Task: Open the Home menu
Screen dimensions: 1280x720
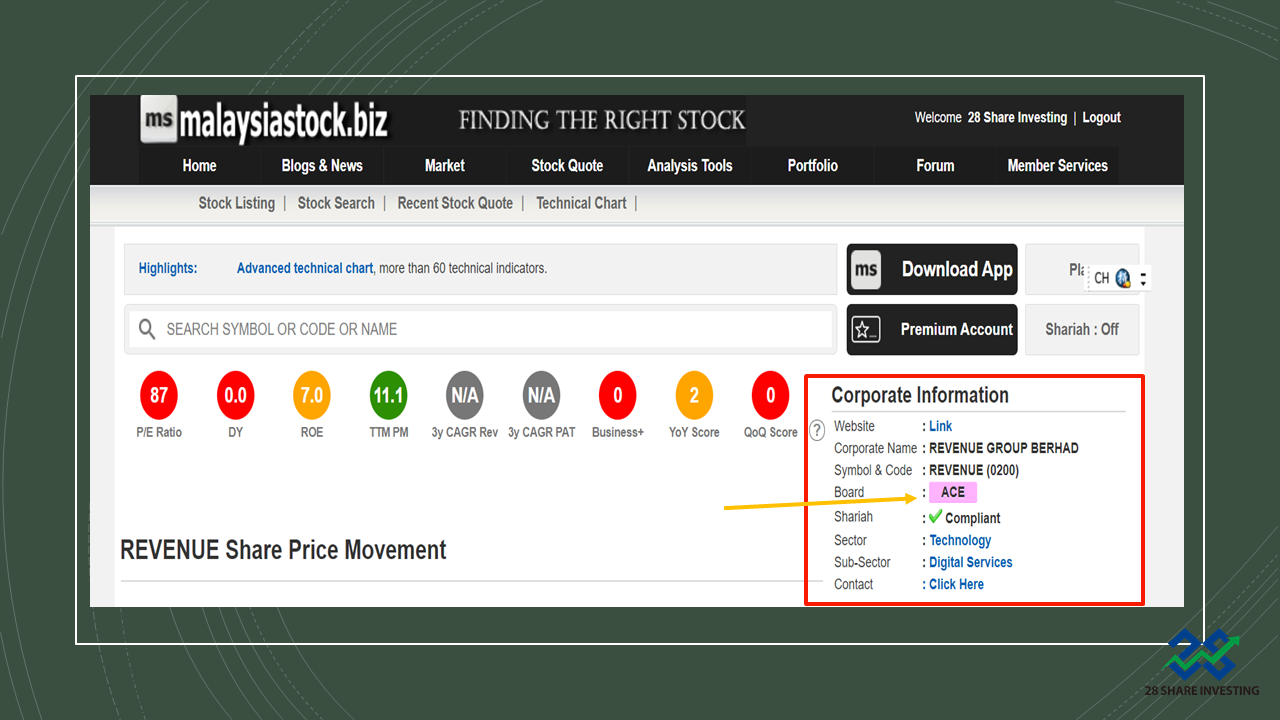Action: point(199,166)
